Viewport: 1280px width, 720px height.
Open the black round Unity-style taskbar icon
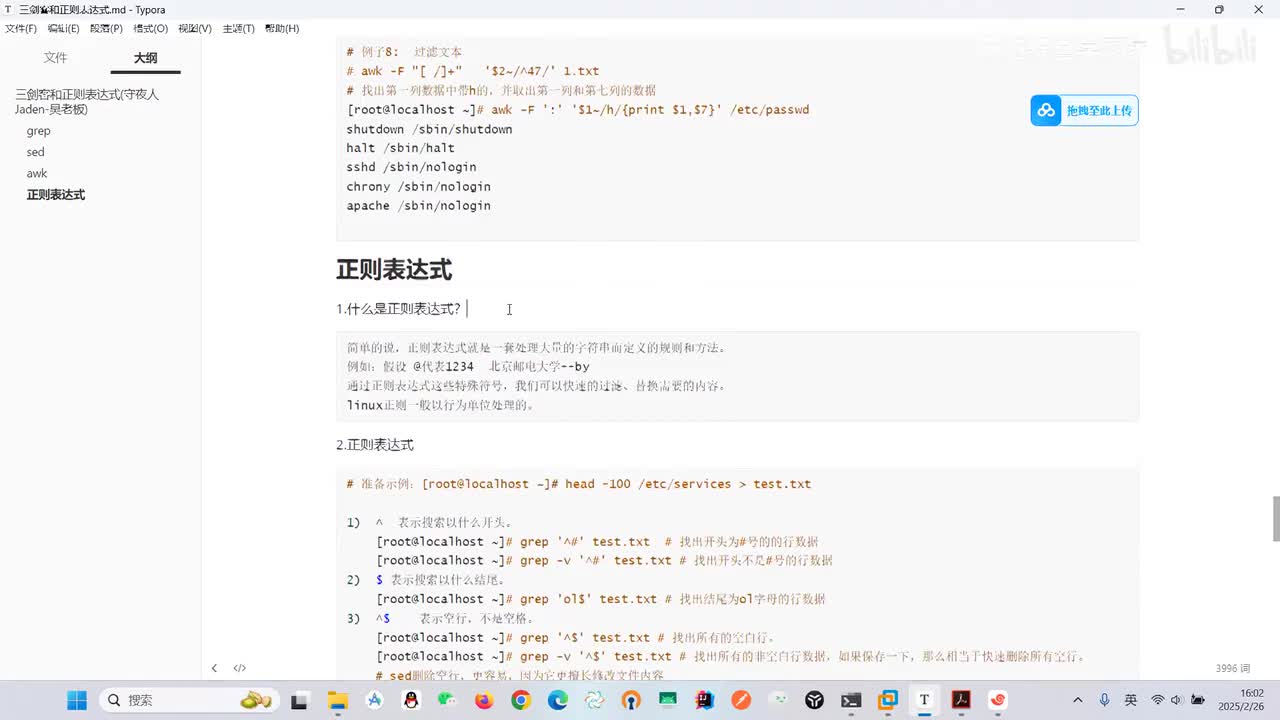coord(814,700)
